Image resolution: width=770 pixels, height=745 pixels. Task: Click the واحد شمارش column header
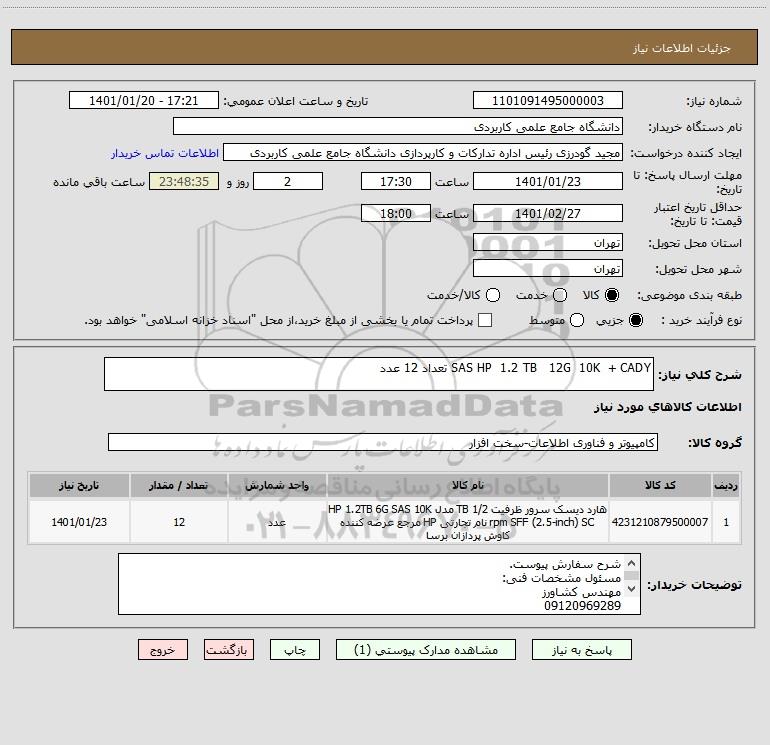pos(277,486)
